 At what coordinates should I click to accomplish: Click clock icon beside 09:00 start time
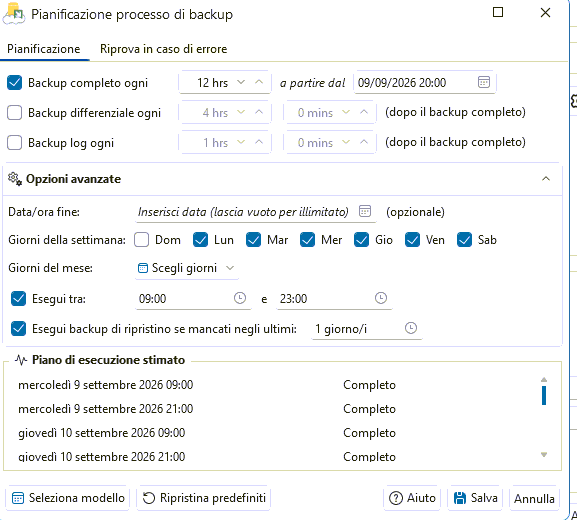tap(240, 298)
